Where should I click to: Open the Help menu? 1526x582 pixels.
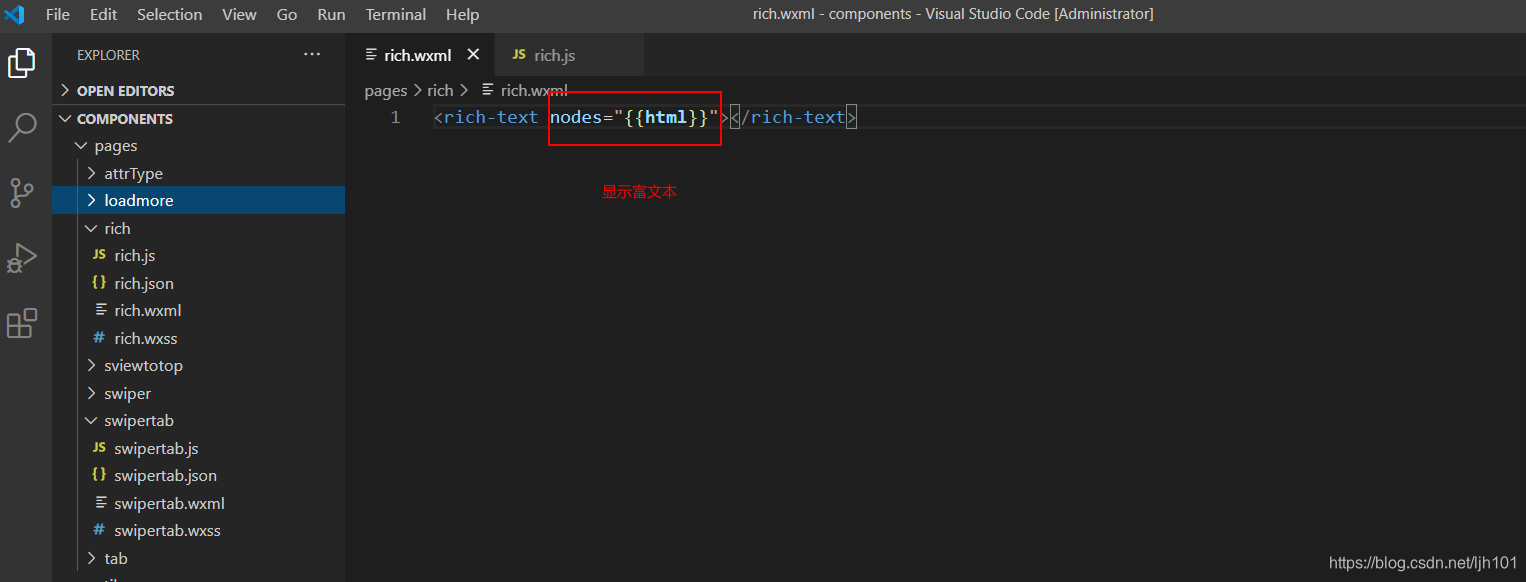point(462,14)
